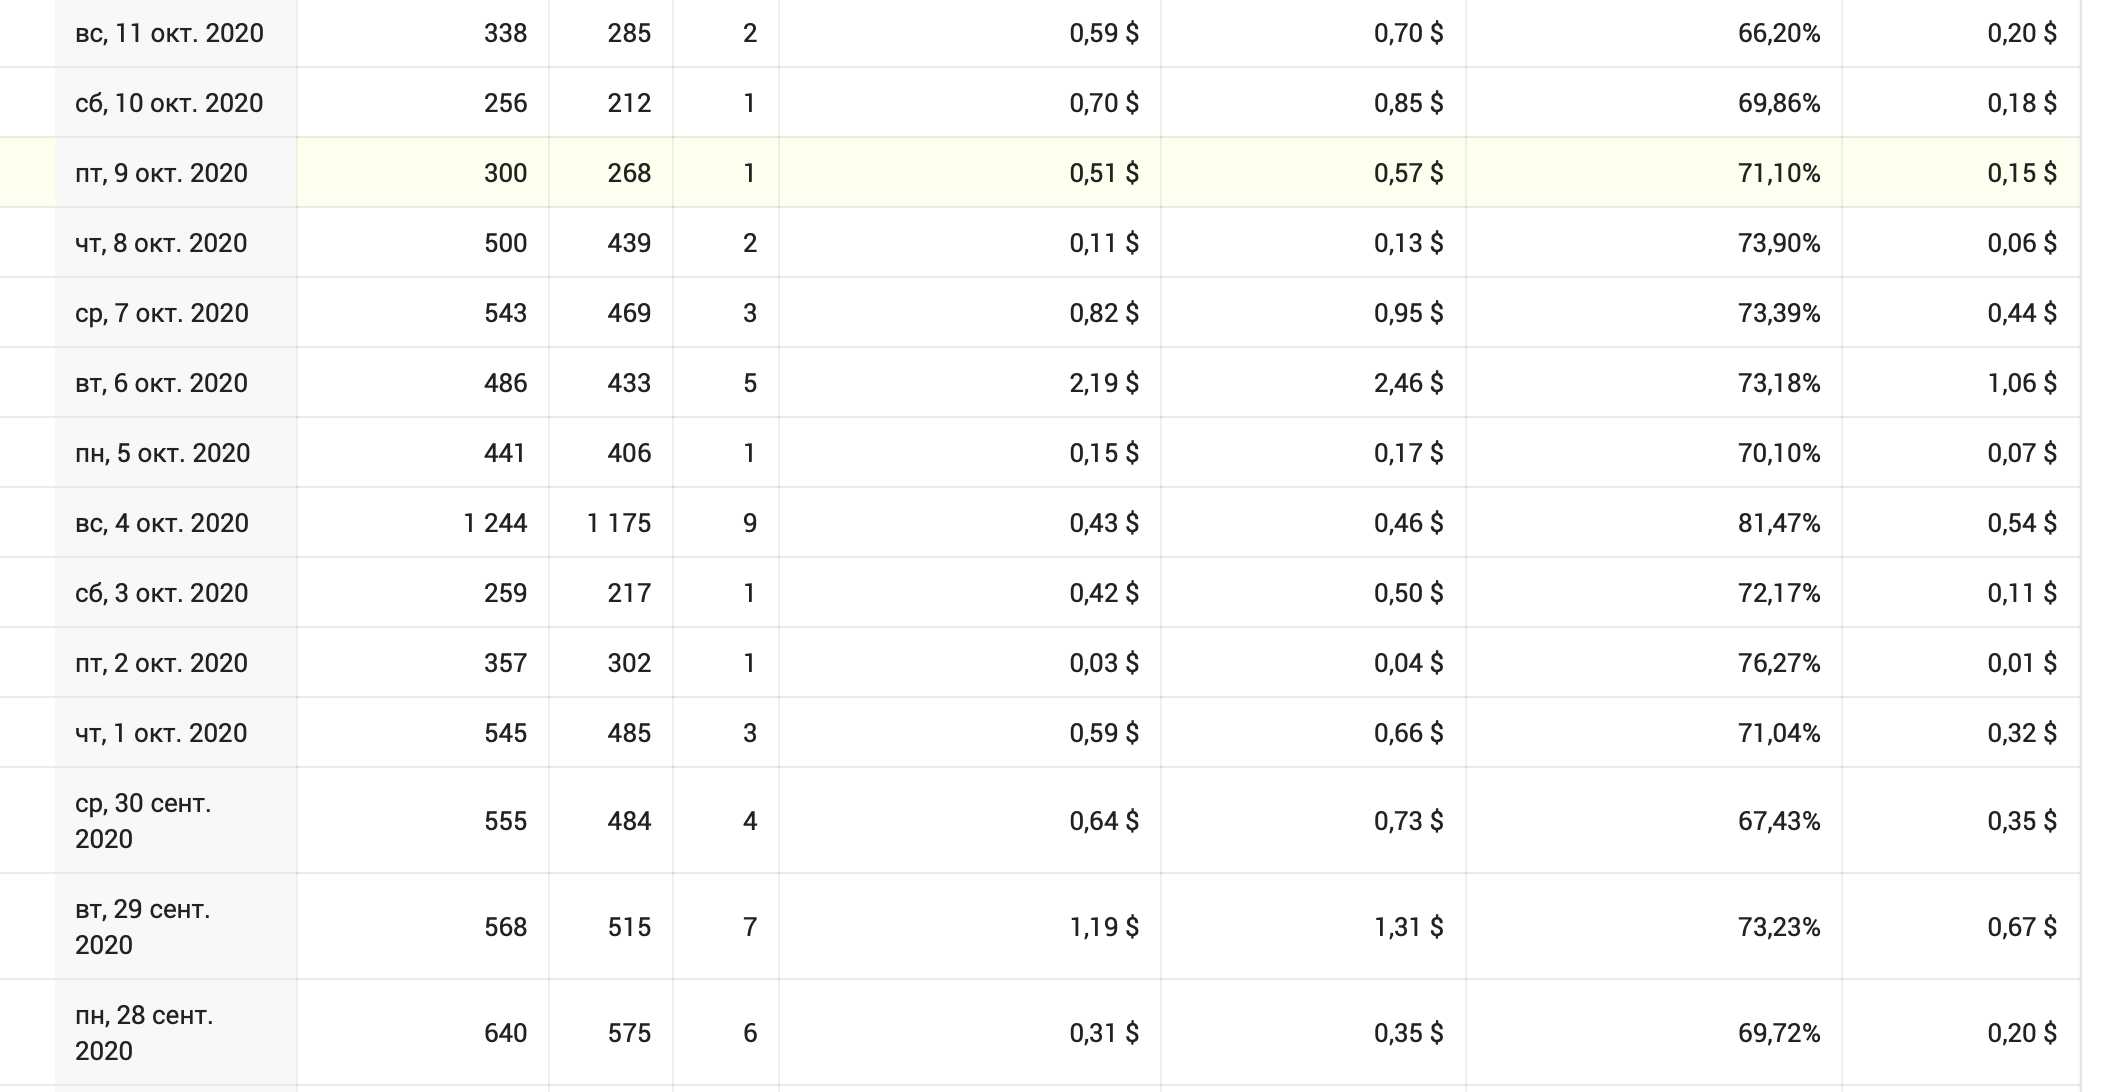This screenshot has width=2114, height=1092.
Task: Select the вс, 4 окт. 2020 date cell
Action: [162, 523]
